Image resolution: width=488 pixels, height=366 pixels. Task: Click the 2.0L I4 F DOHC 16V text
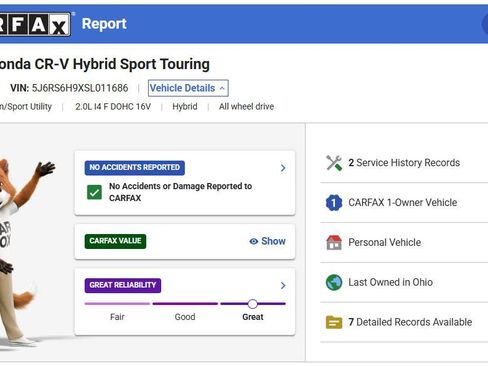tap(113, 107)
